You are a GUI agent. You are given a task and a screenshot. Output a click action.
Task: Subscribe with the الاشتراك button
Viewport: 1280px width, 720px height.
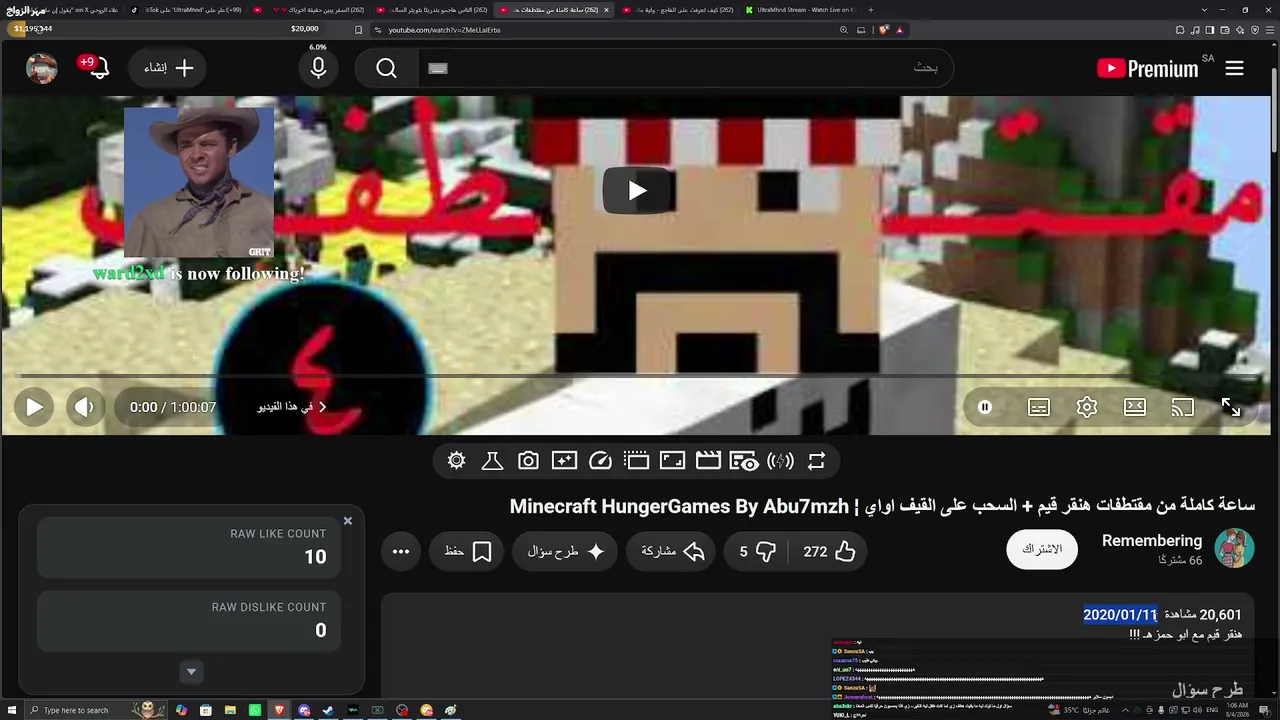pyautogui.click(x=1042, y=549)
